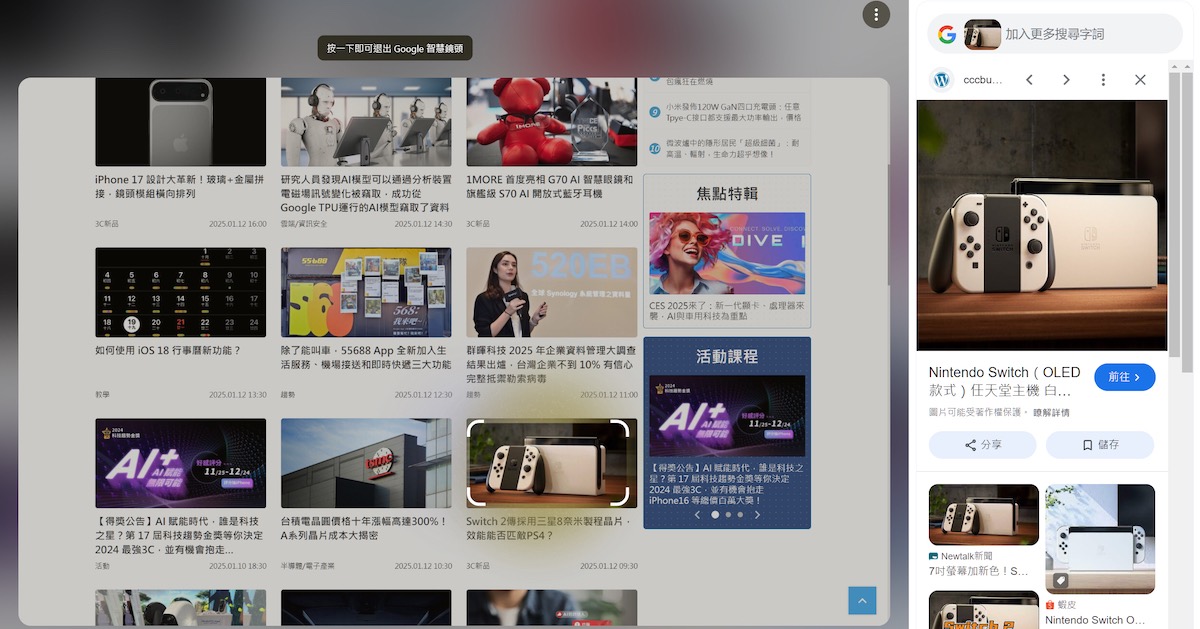Select the first 活動課程 carousel dot
The image size is (1200, 629).
[715, 515]
